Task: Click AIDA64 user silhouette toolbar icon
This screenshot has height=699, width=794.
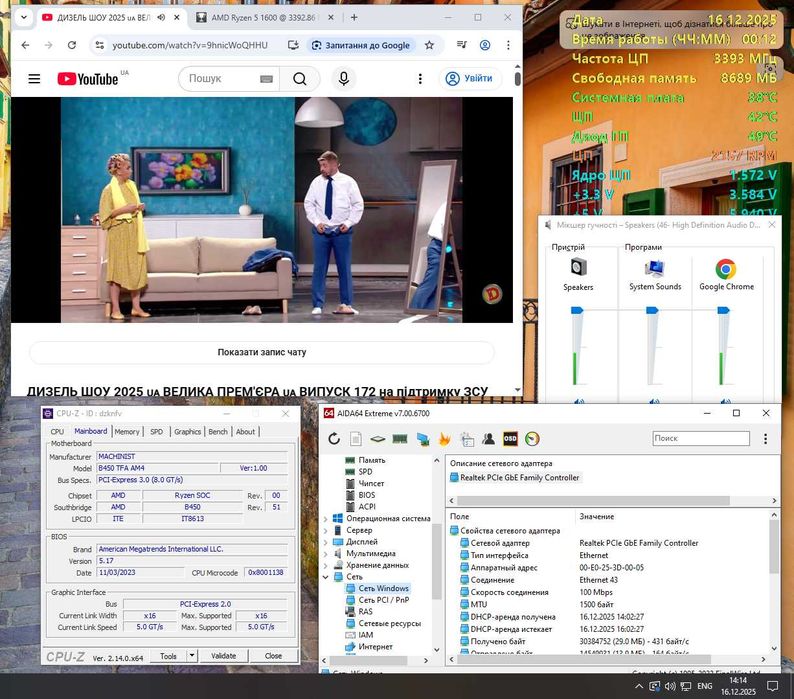Action: (489, 439)
